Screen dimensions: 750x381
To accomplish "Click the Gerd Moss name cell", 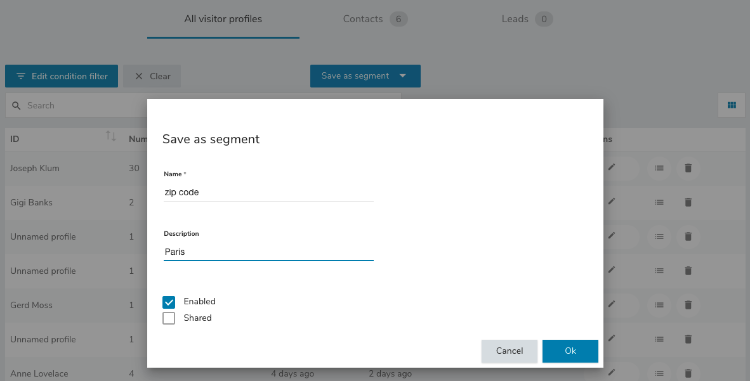I will tap(32, 305).
